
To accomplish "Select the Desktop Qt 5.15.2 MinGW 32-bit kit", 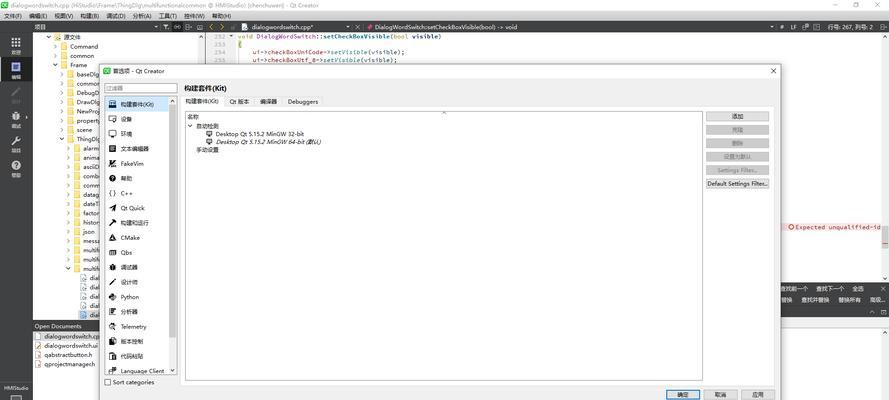I will pos(260,134).
